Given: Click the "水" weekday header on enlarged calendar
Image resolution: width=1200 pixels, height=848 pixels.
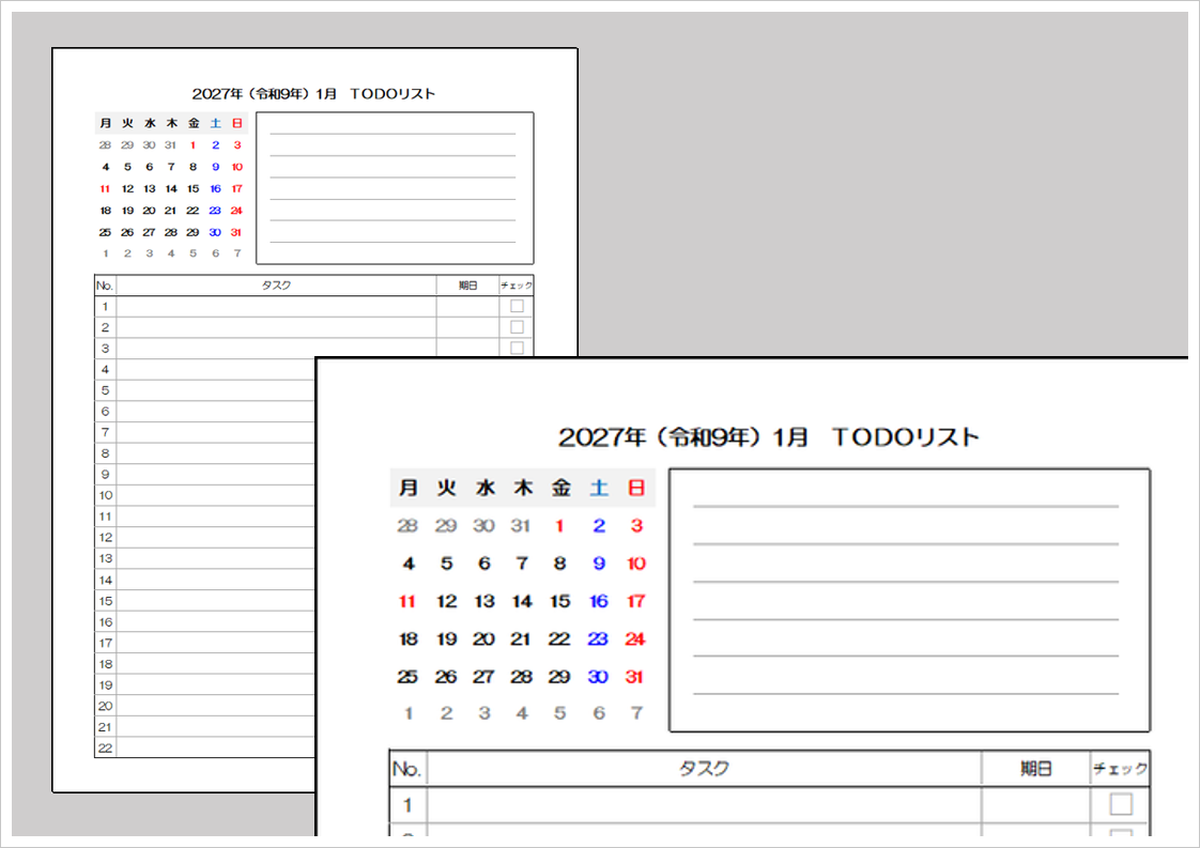Looking at the screenshot, I should pyautogui.click(x=485, y=488).
